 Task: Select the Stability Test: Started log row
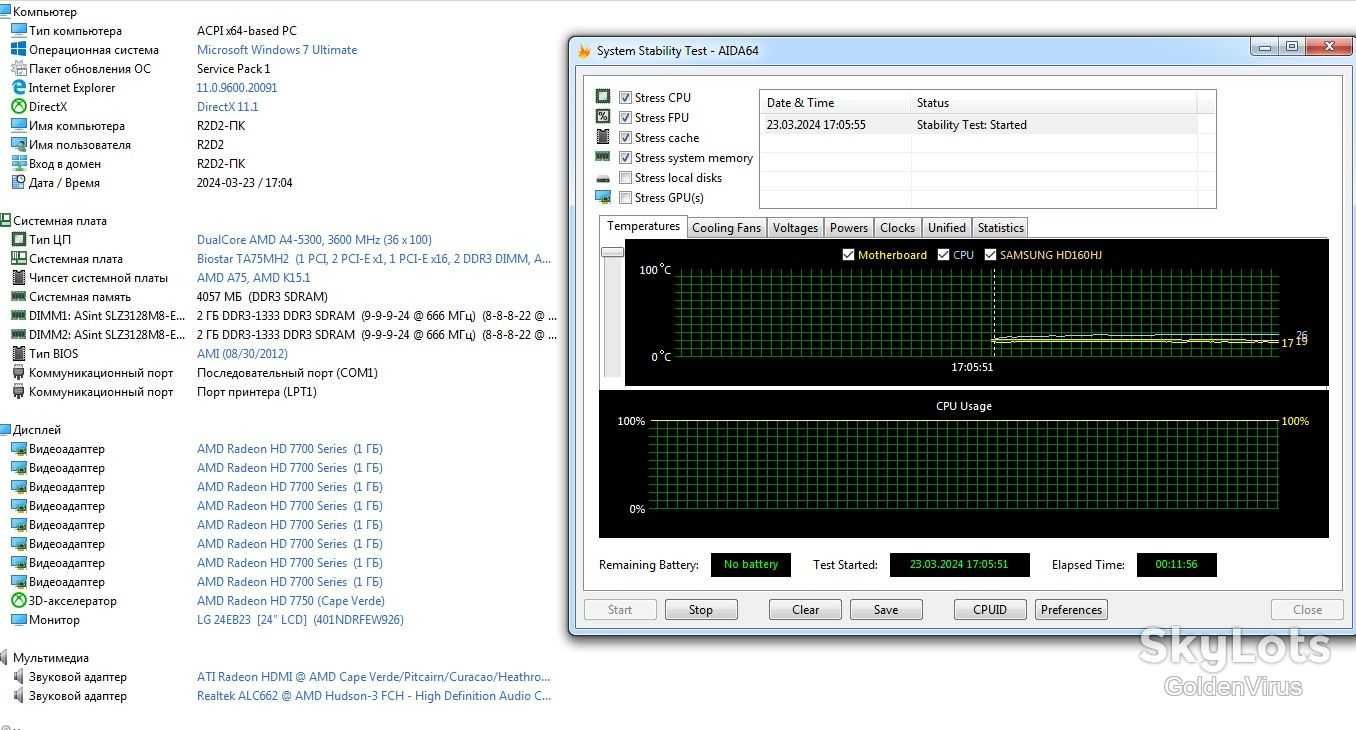pyautogui.click(x=978, y=125)
